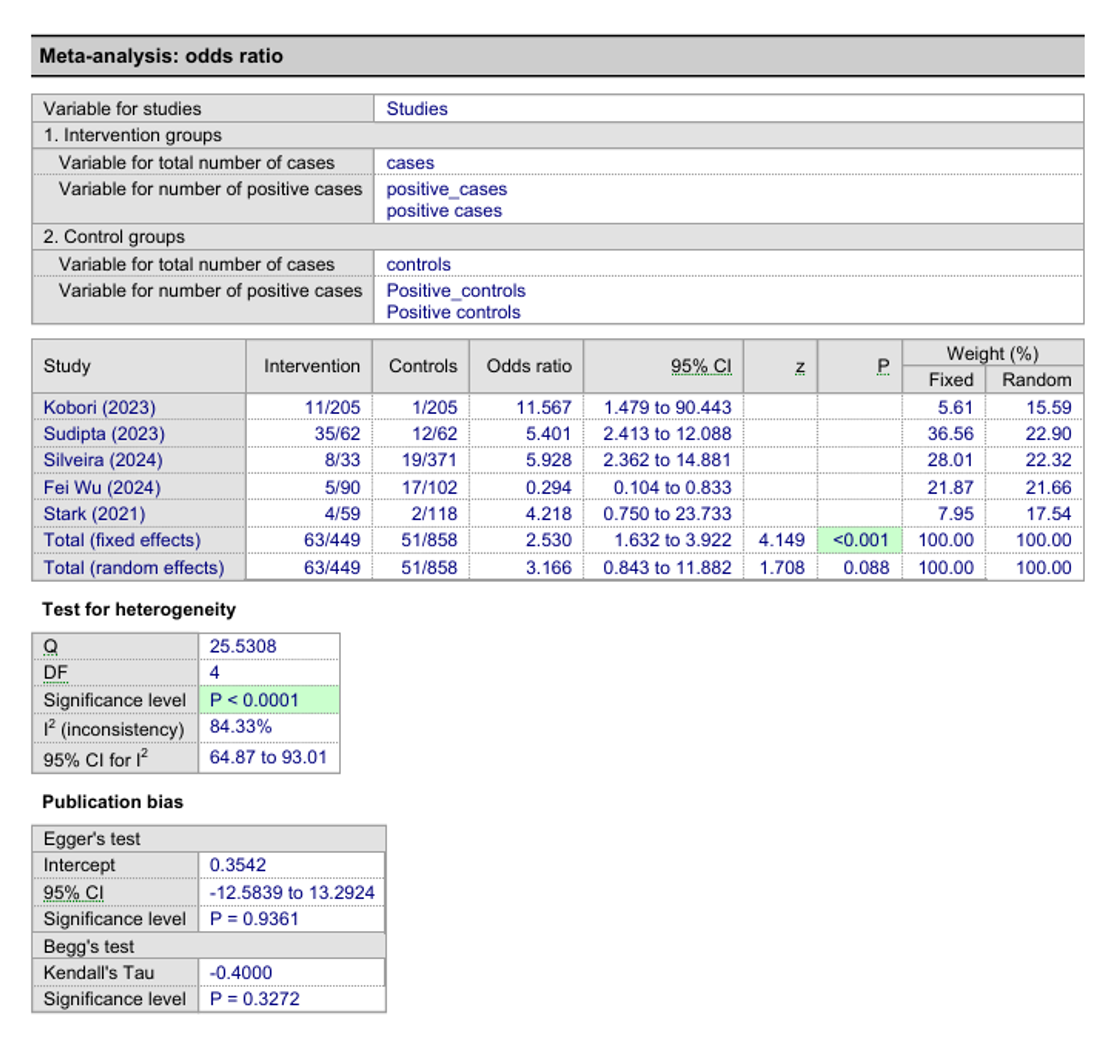Click Stark CI 0.750 to 23.733
1118x1038 pixels.
(667, 514)
